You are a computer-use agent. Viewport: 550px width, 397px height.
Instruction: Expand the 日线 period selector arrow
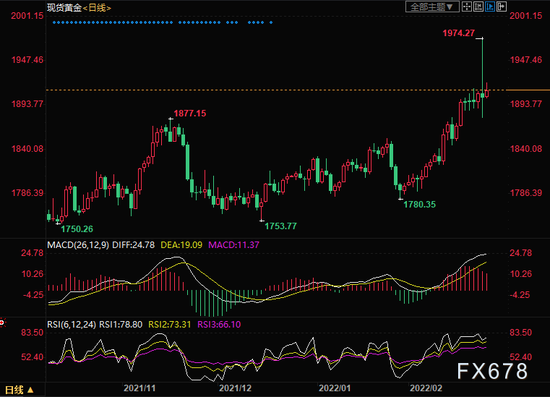pos(31,390)
